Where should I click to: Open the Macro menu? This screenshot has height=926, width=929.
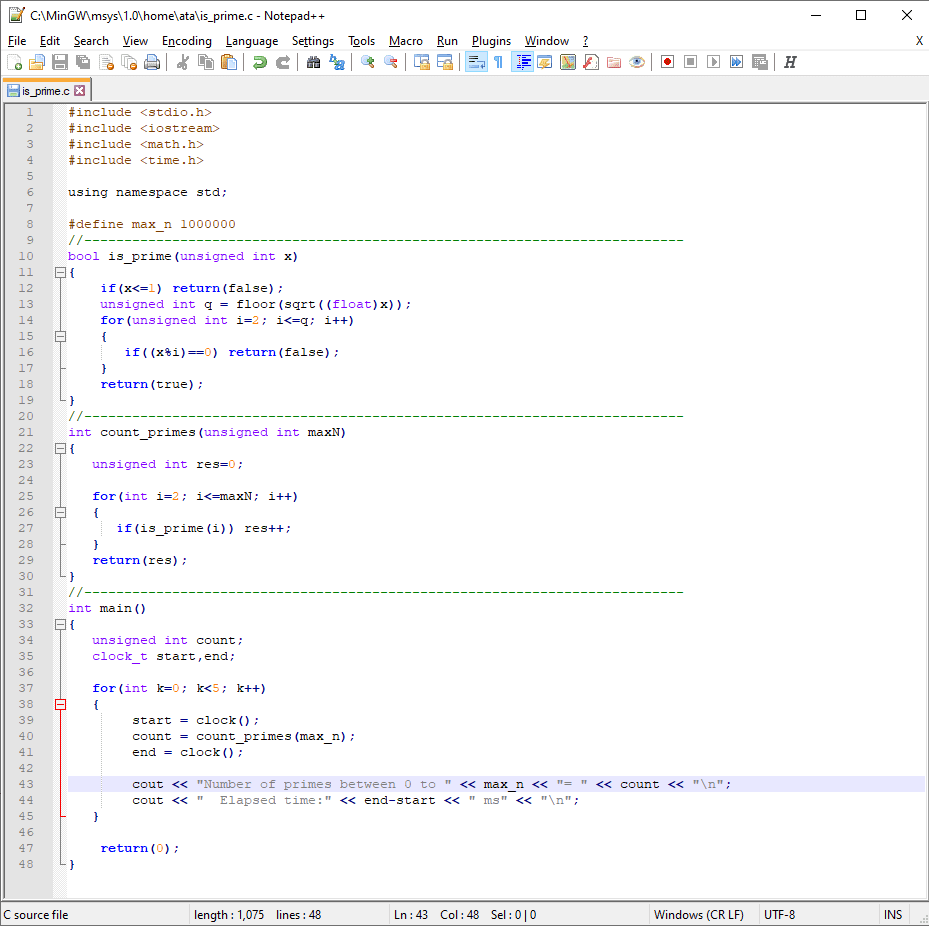click(x=406, y=41)
